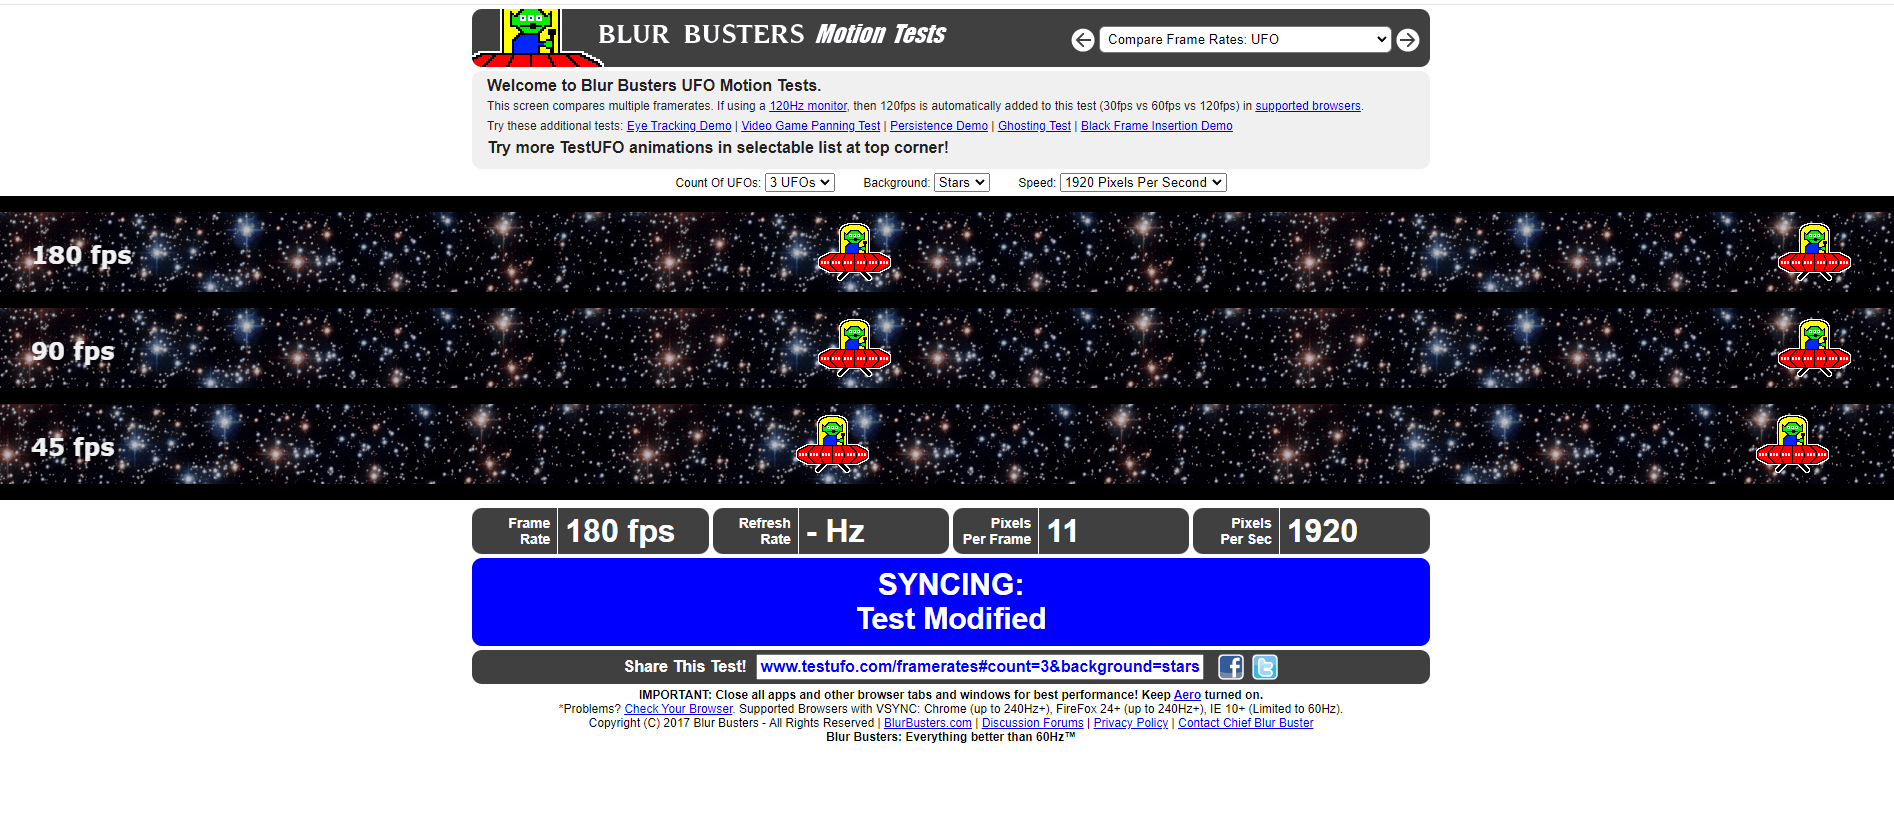Click the Refresh Rate - Hz readout
Image resolution: width=1894 pixels, height=831 pixels.
click(x=830, y=531)
